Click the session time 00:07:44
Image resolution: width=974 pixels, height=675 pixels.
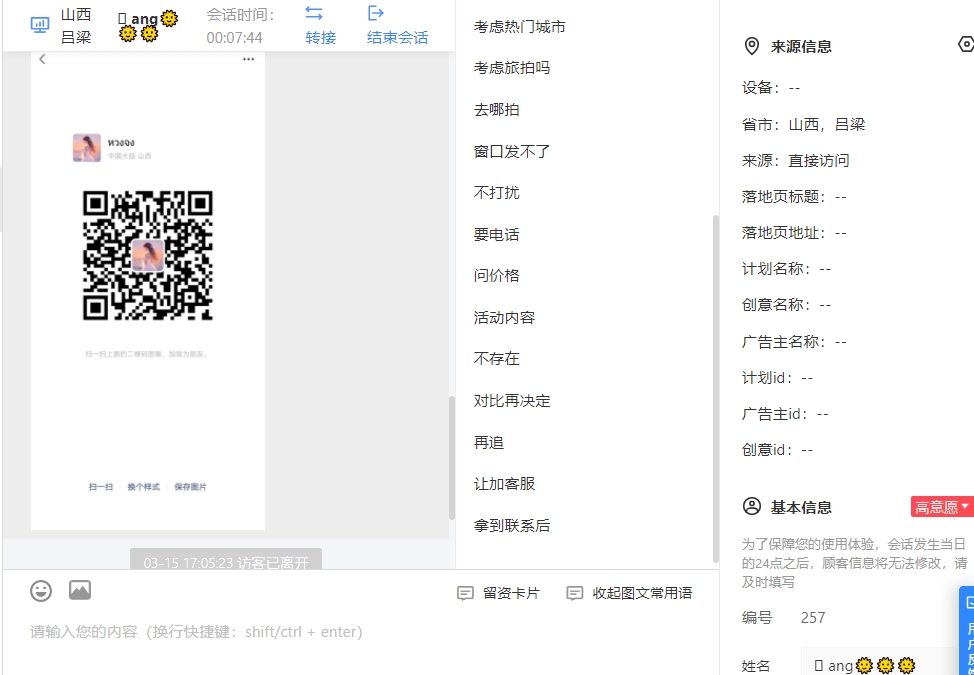[234, 37]
